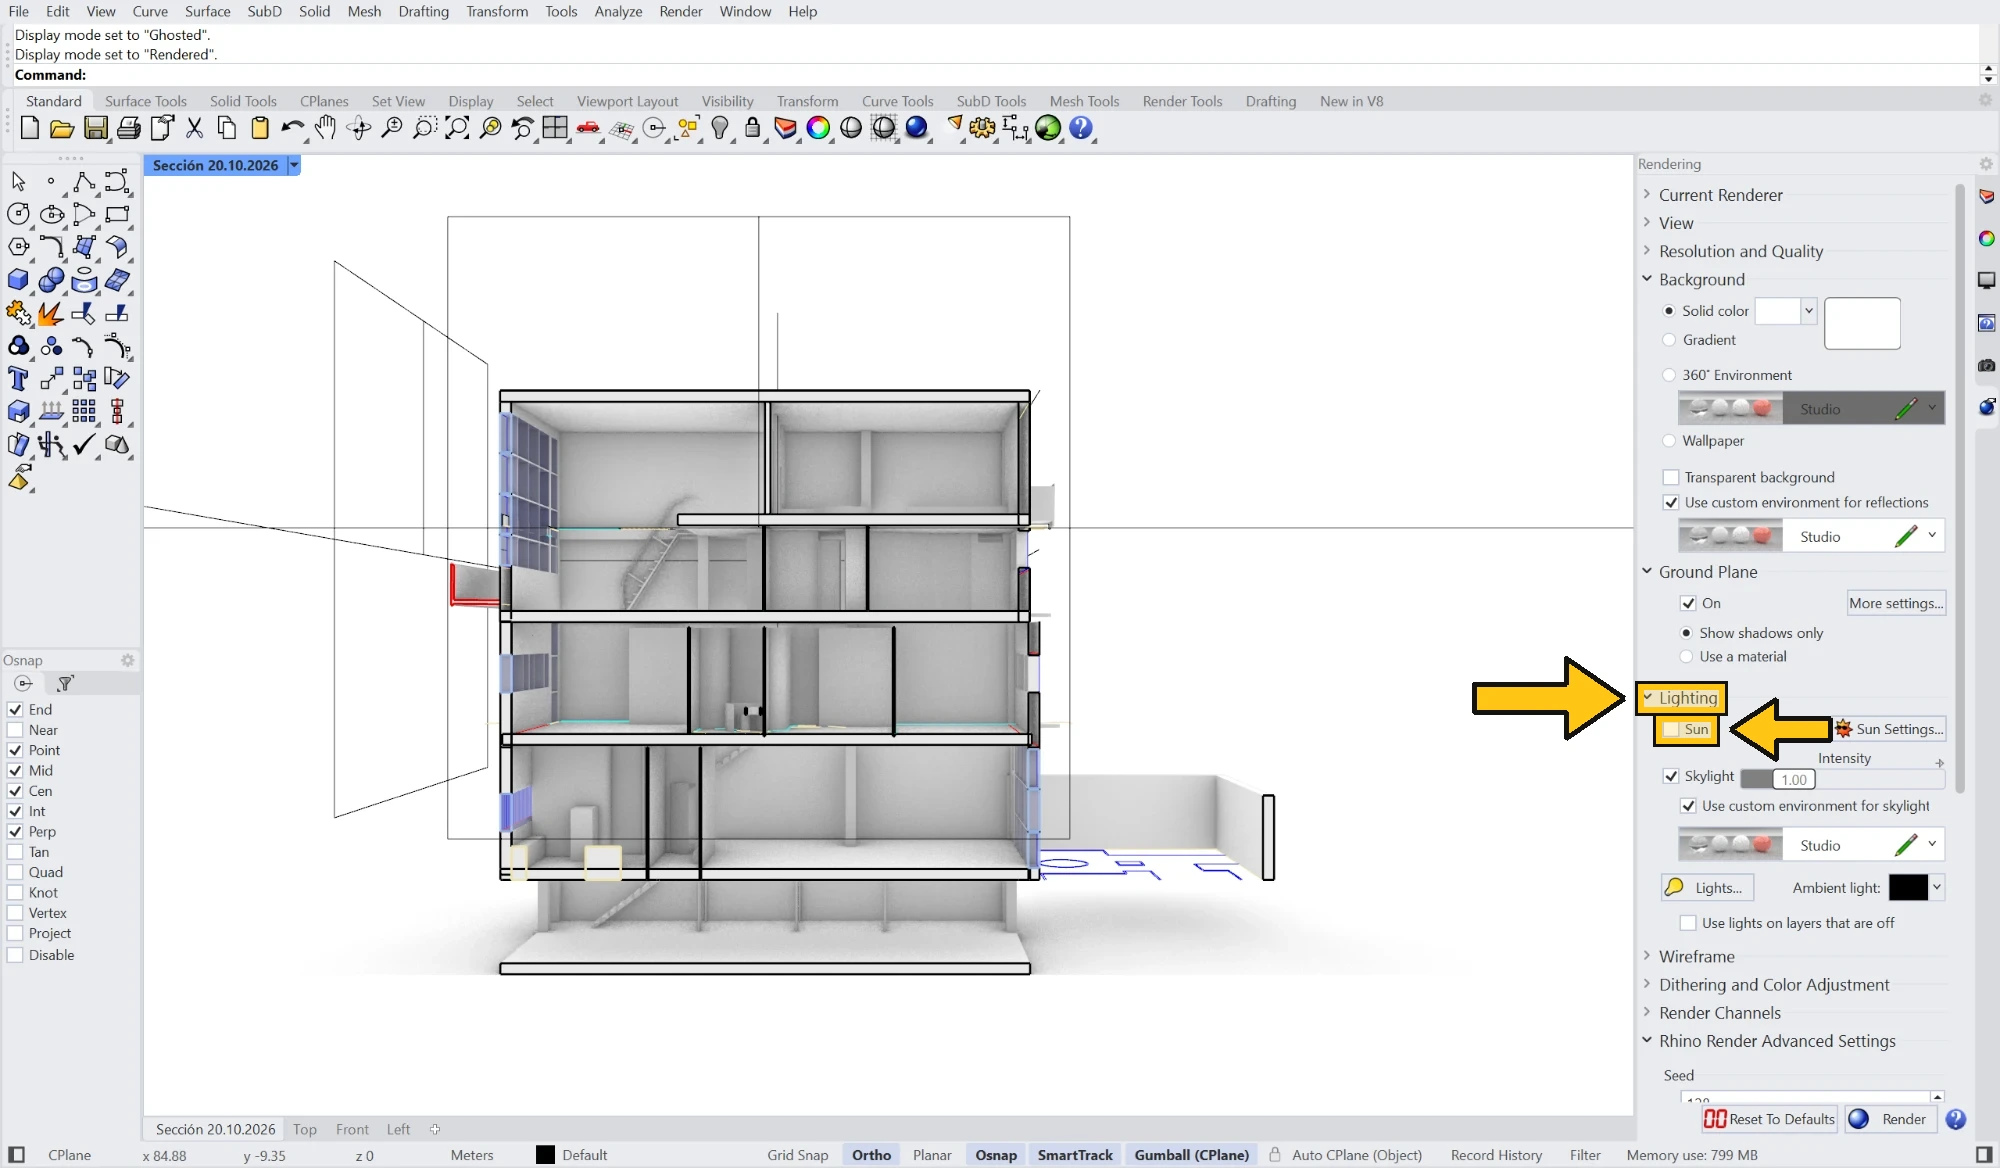This screenshot has width=2000, height=1168.
Task: Click the Undo arrow icon
Action: click(292, 128)
